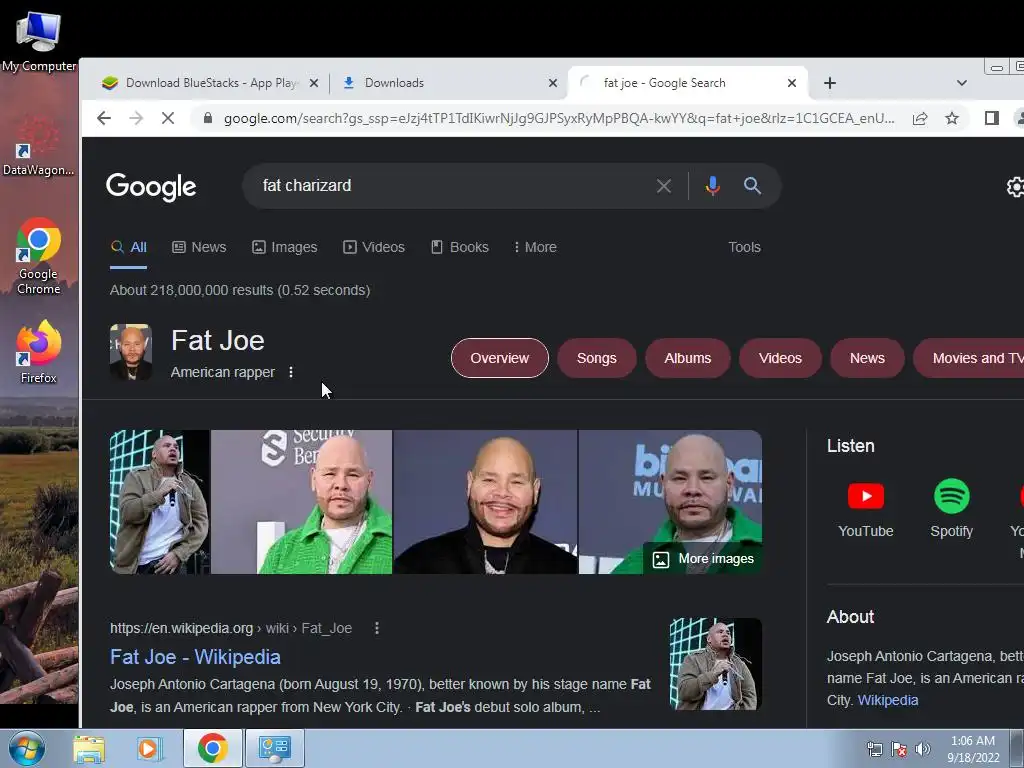Select the Movies and TV chip

click(969, 358)
